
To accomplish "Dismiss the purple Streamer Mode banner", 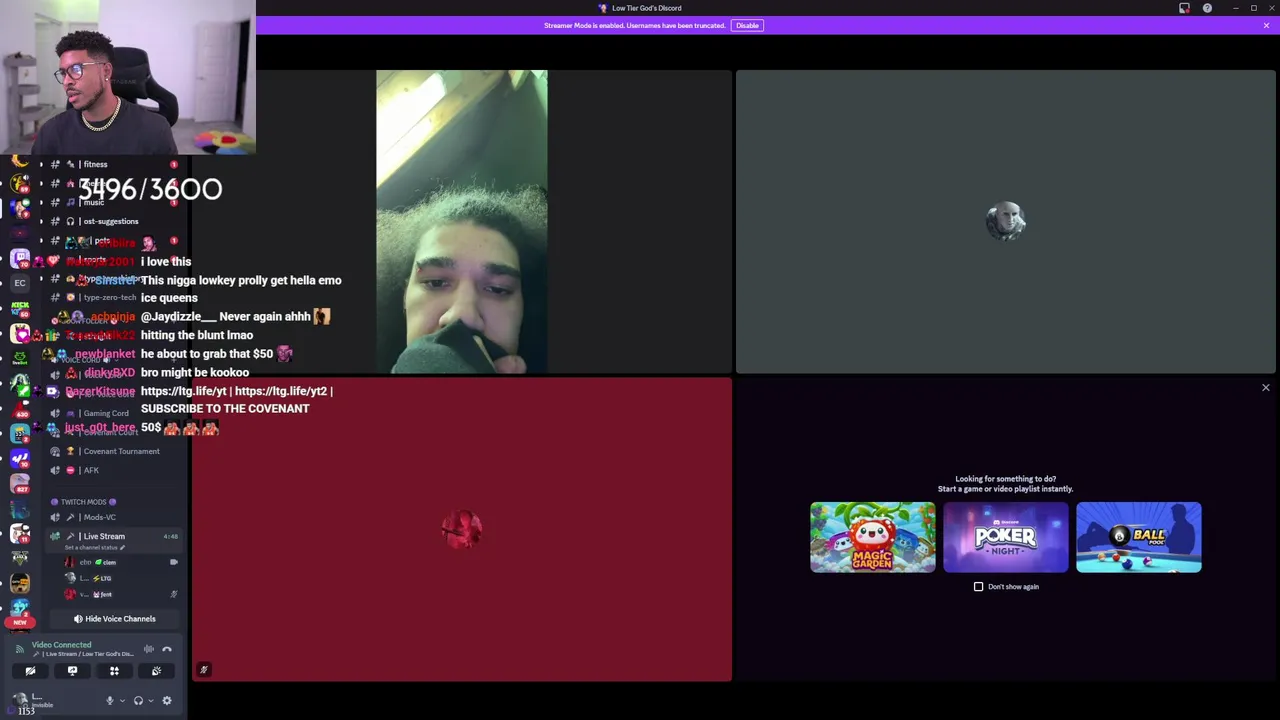I will point(1266,25).
